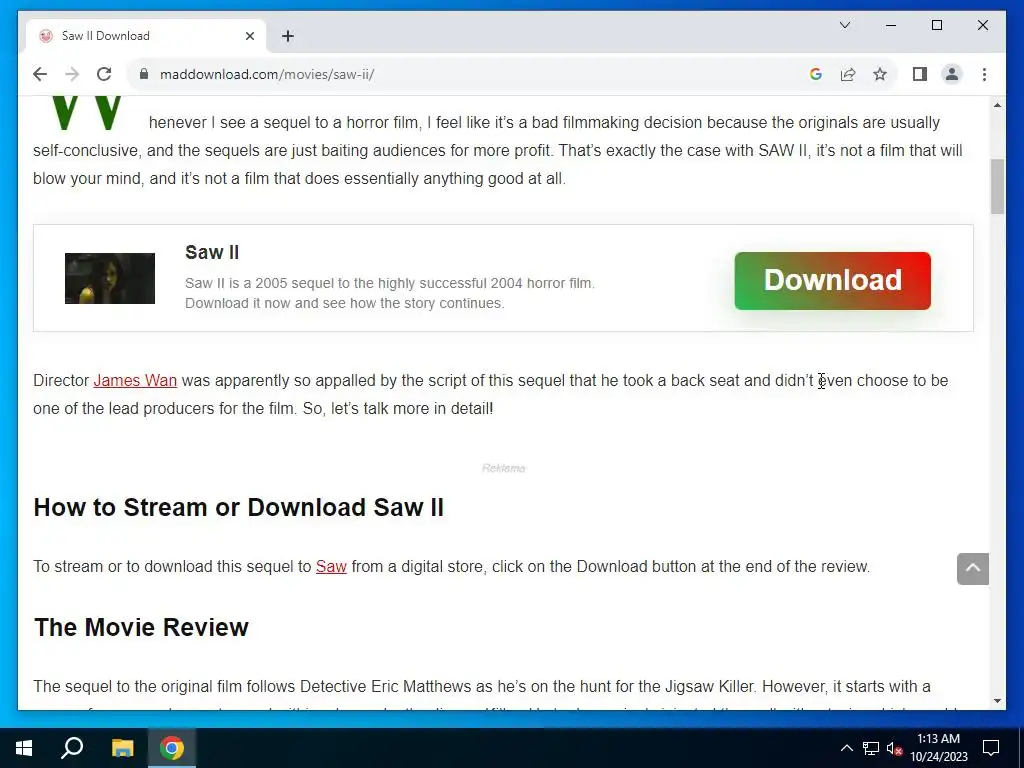Viewport: 1024px width, 768px height.
Task: Open the Saw movie link
Action: point(331,566)
